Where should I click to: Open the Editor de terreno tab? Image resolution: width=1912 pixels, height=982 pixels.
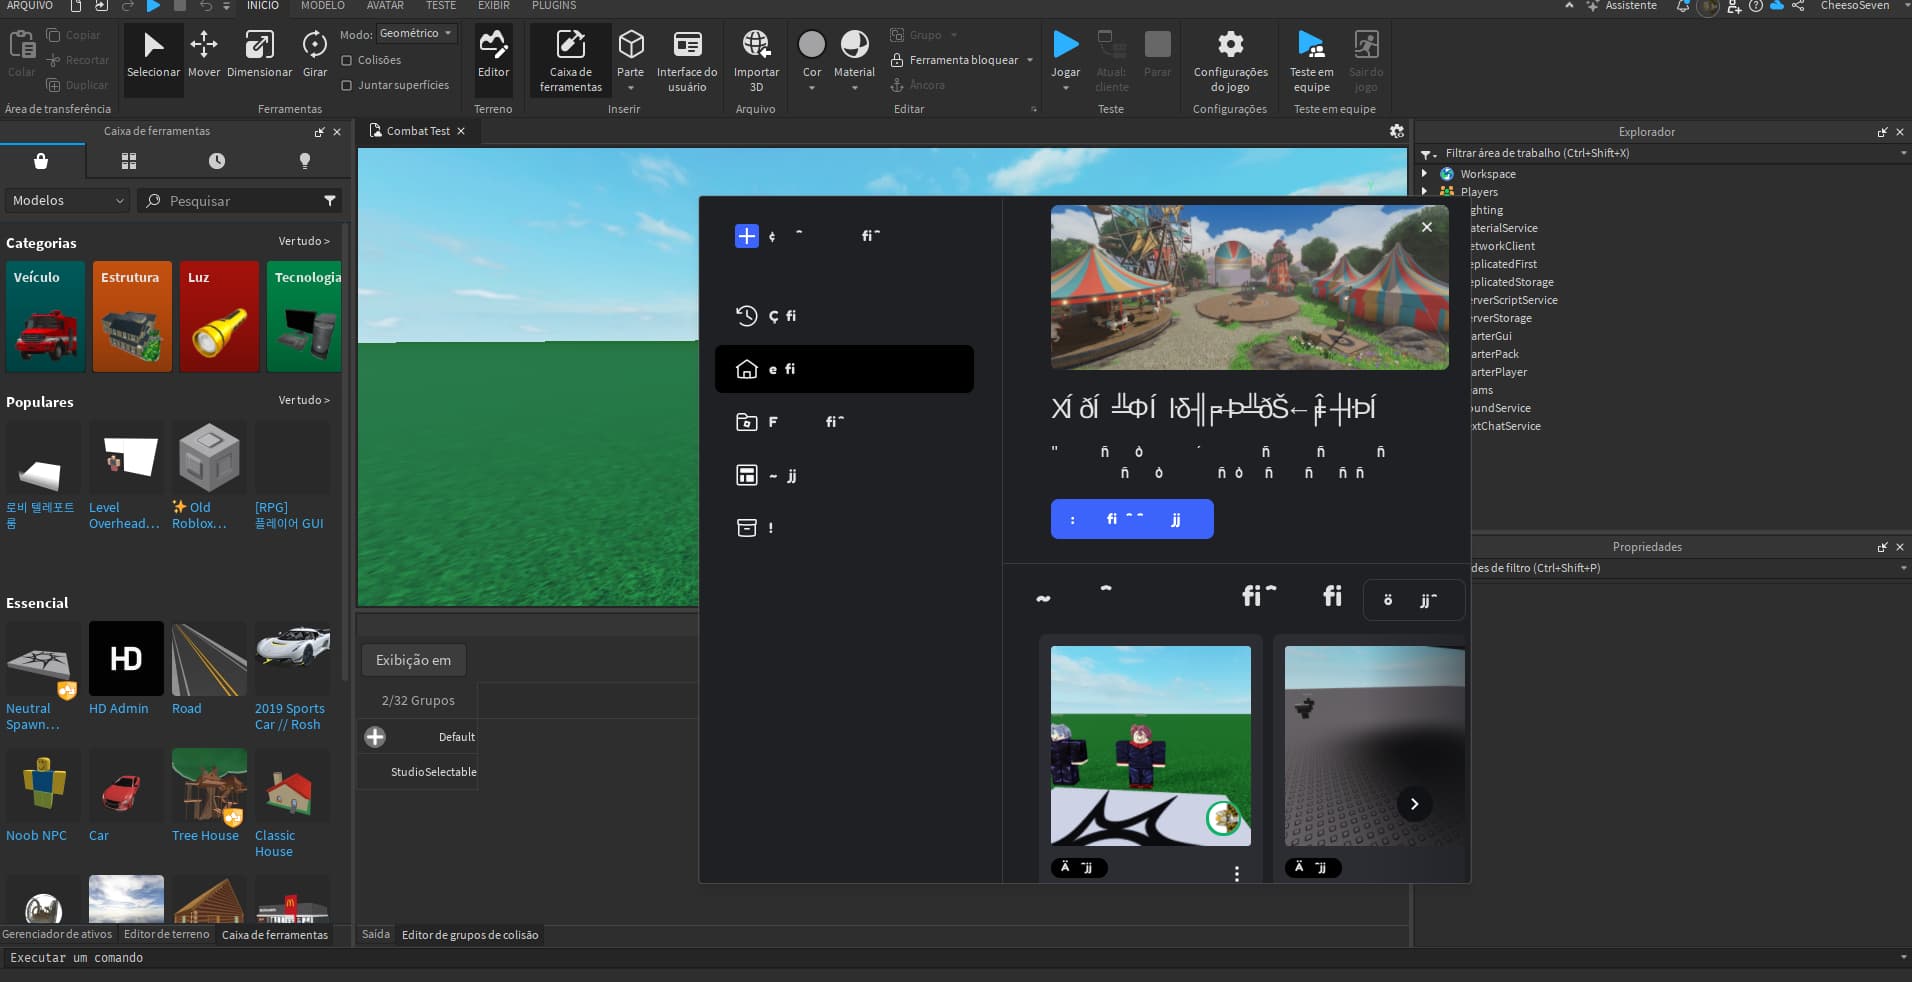click(167, 934)
